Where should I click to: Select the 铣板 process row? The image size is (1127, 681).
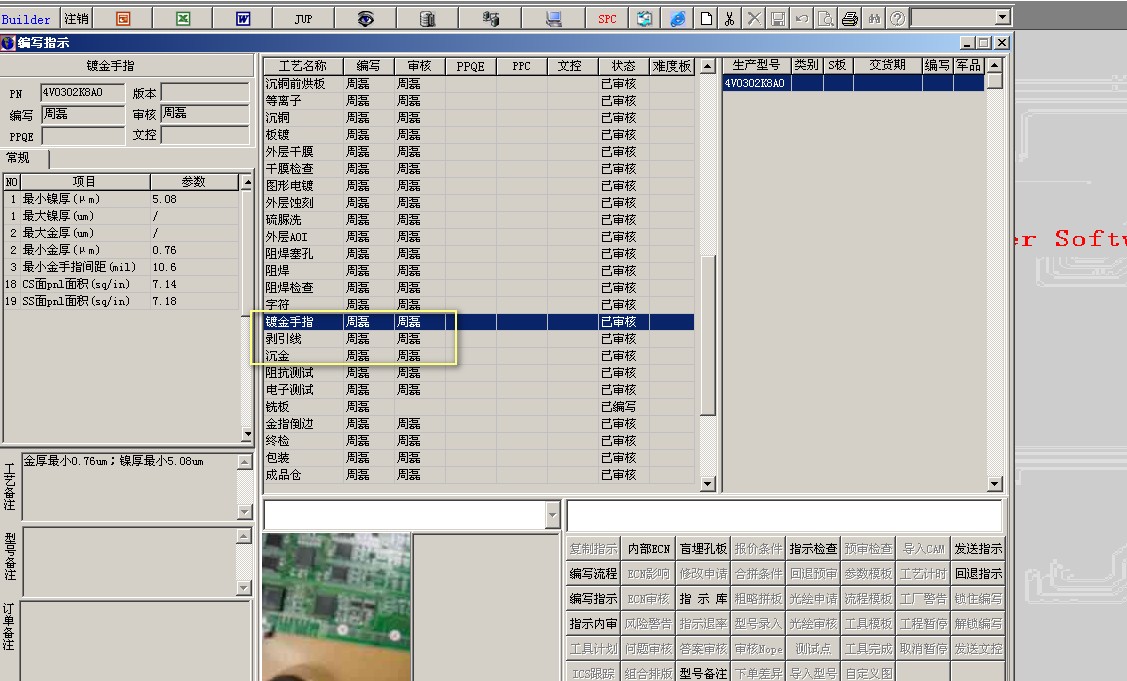(479, 407)
